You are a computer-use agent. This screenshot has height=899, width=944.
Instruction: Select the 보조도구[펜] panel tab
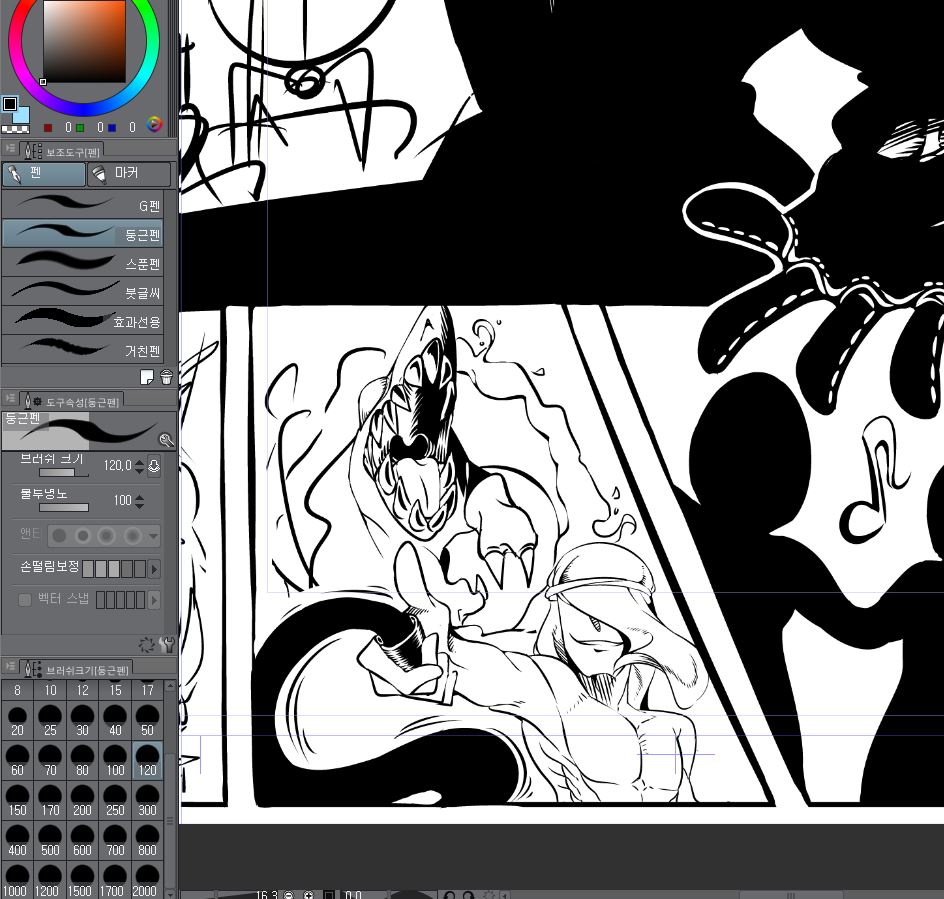[x=62, y=151]
